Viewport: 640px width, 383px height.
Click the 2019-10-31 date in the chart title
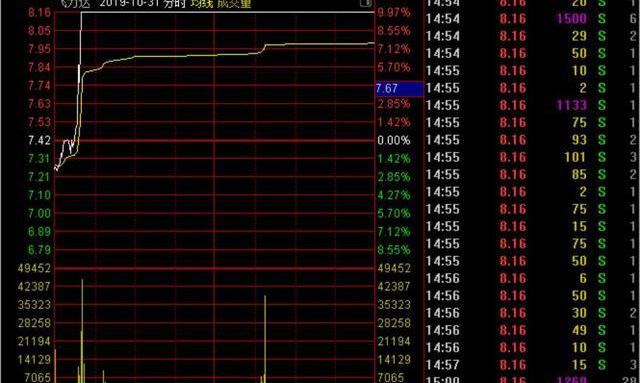click(130, 4)
